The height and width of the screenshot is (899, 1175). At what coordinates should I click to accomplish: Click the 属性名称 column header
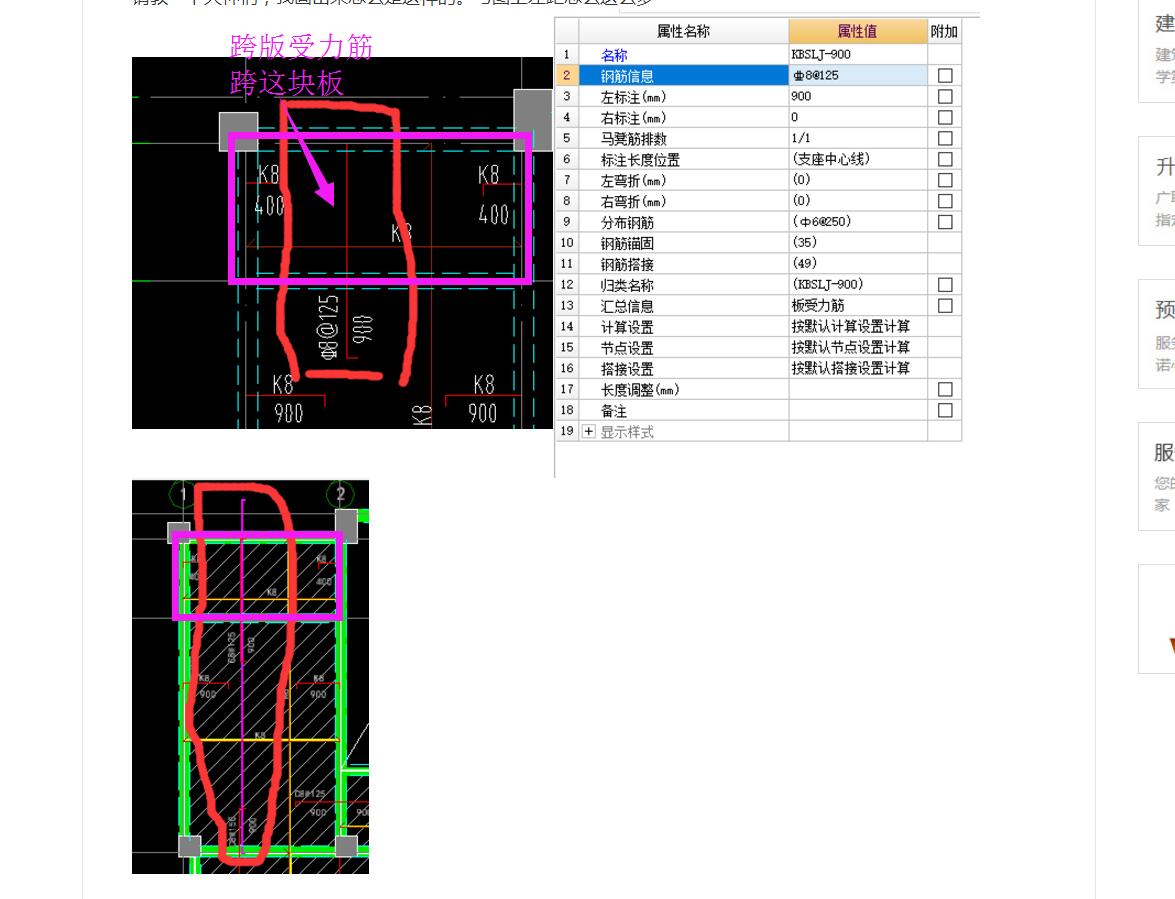click(683, 31)
